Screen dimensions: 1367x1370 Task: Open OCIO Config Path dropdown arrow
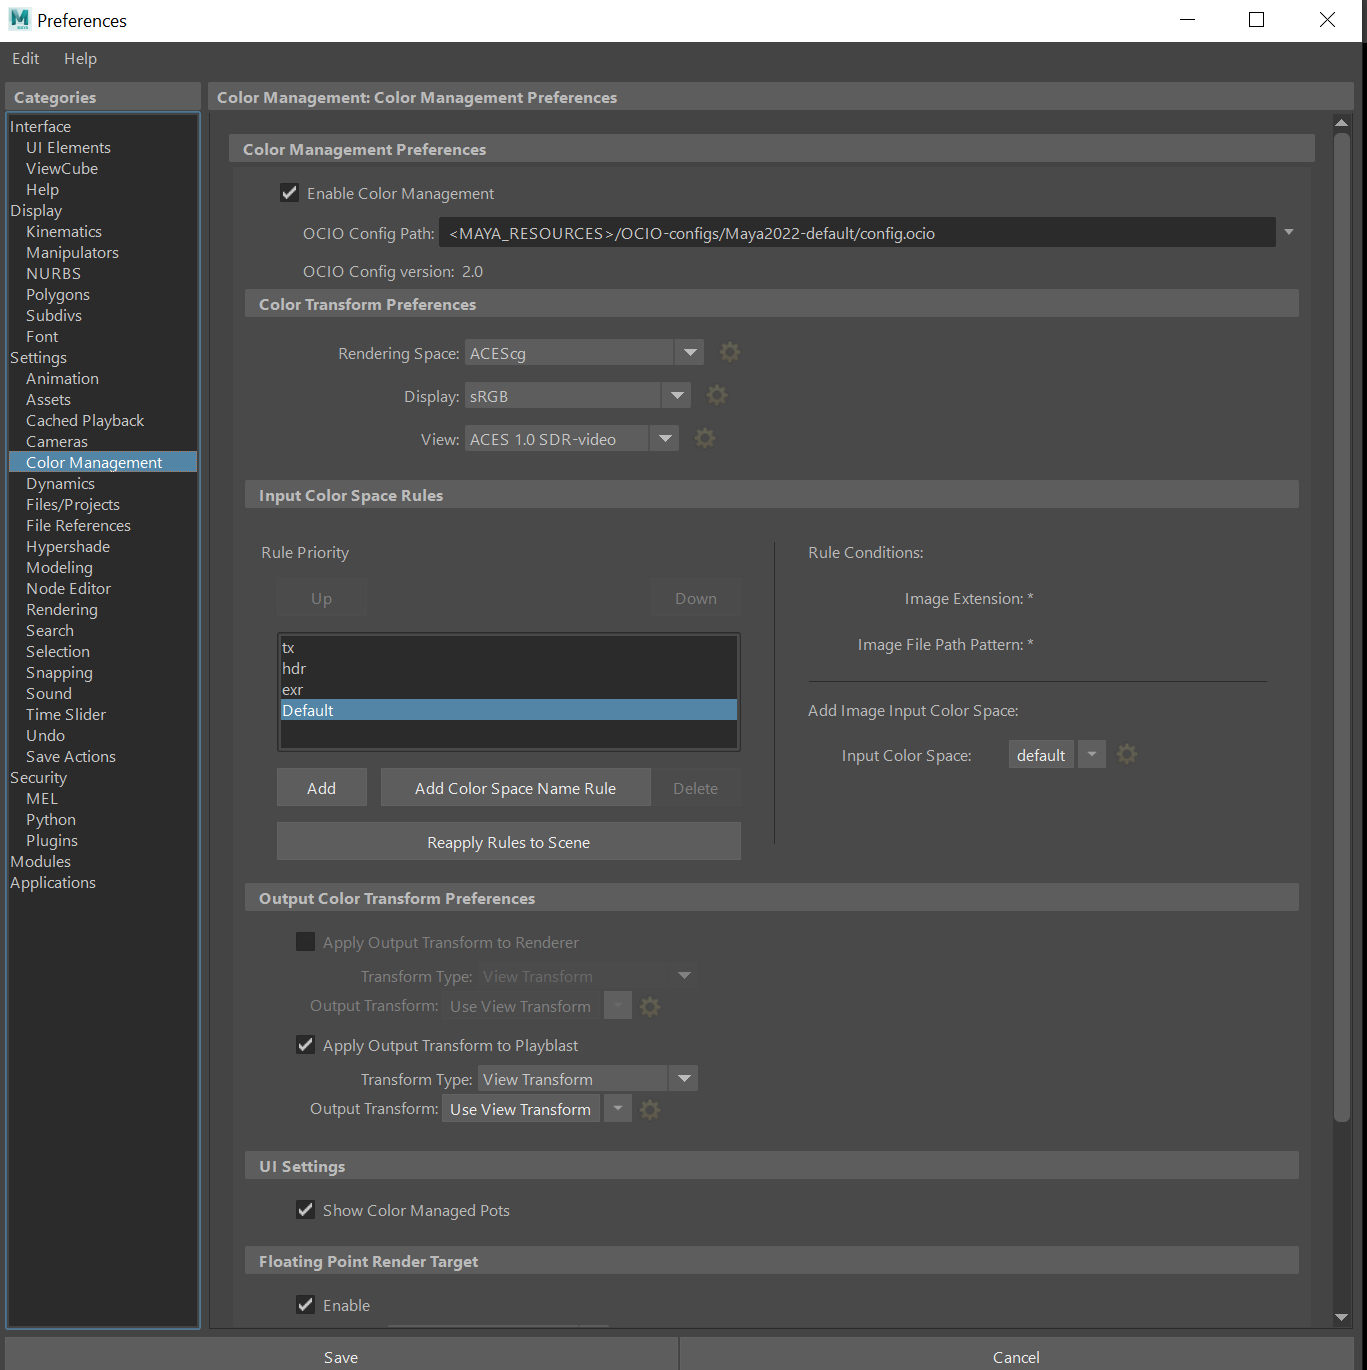tap(1289, 232)
